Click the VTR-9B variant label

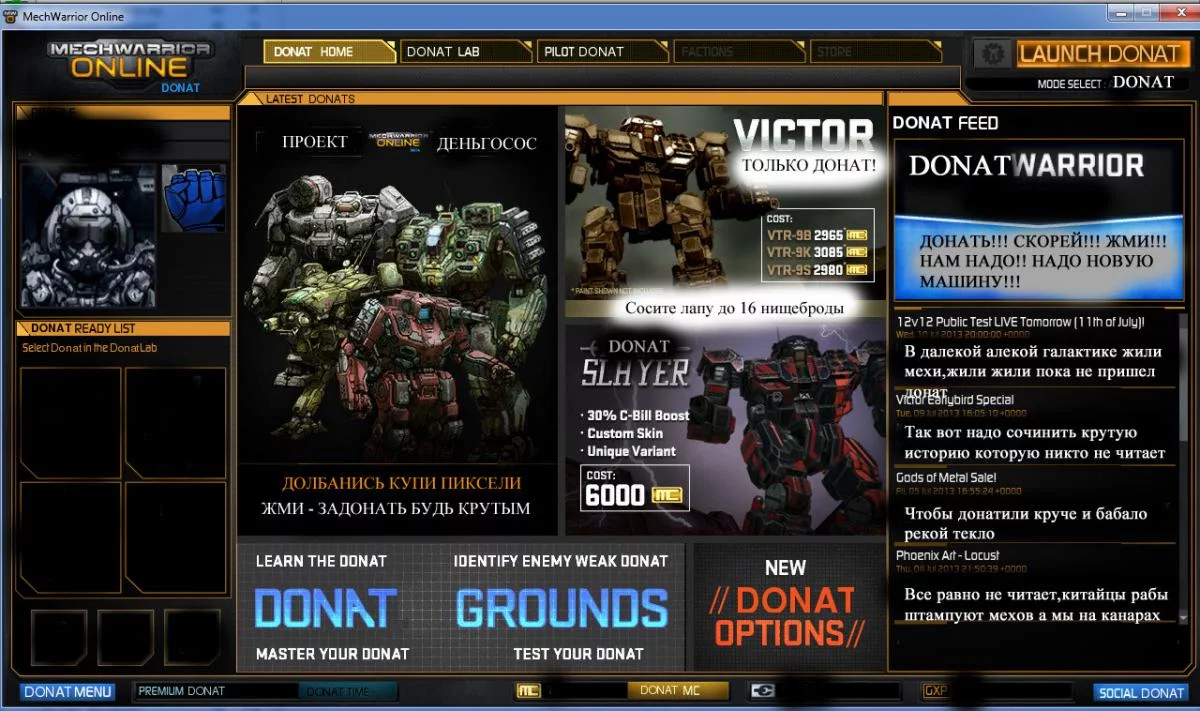tap(789, 235)
